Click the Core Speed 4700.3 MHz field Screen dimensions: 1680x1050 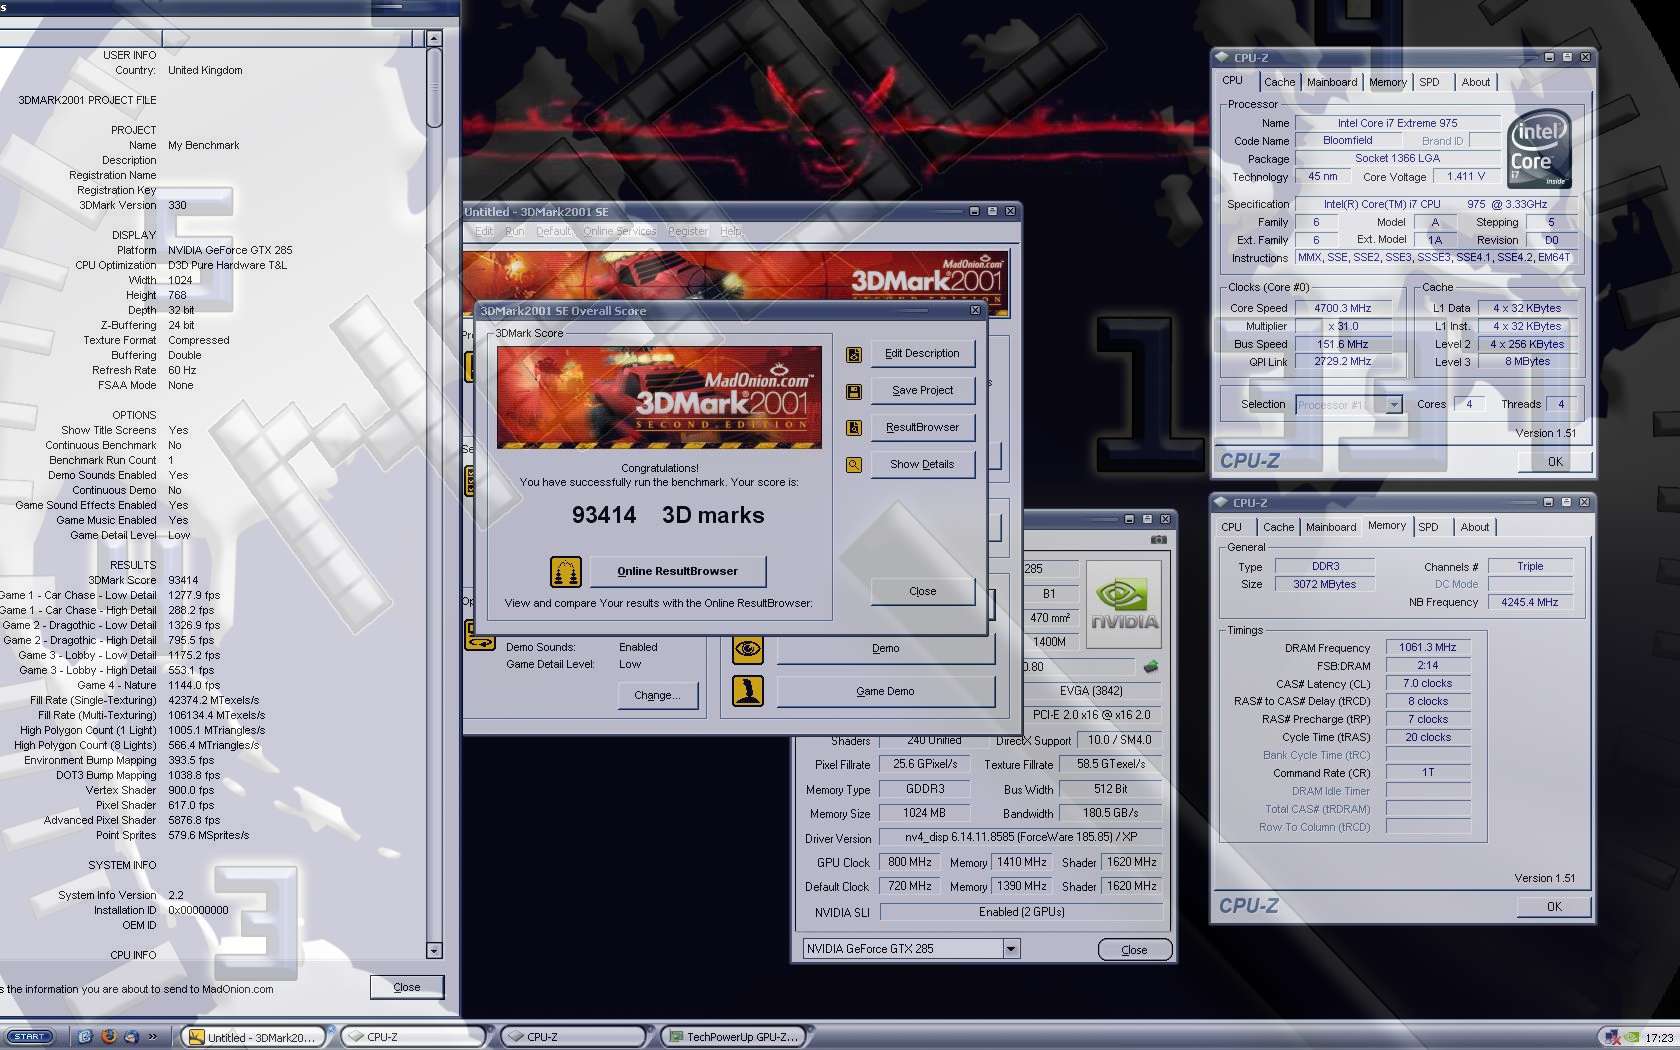[x=1342, y=309]
